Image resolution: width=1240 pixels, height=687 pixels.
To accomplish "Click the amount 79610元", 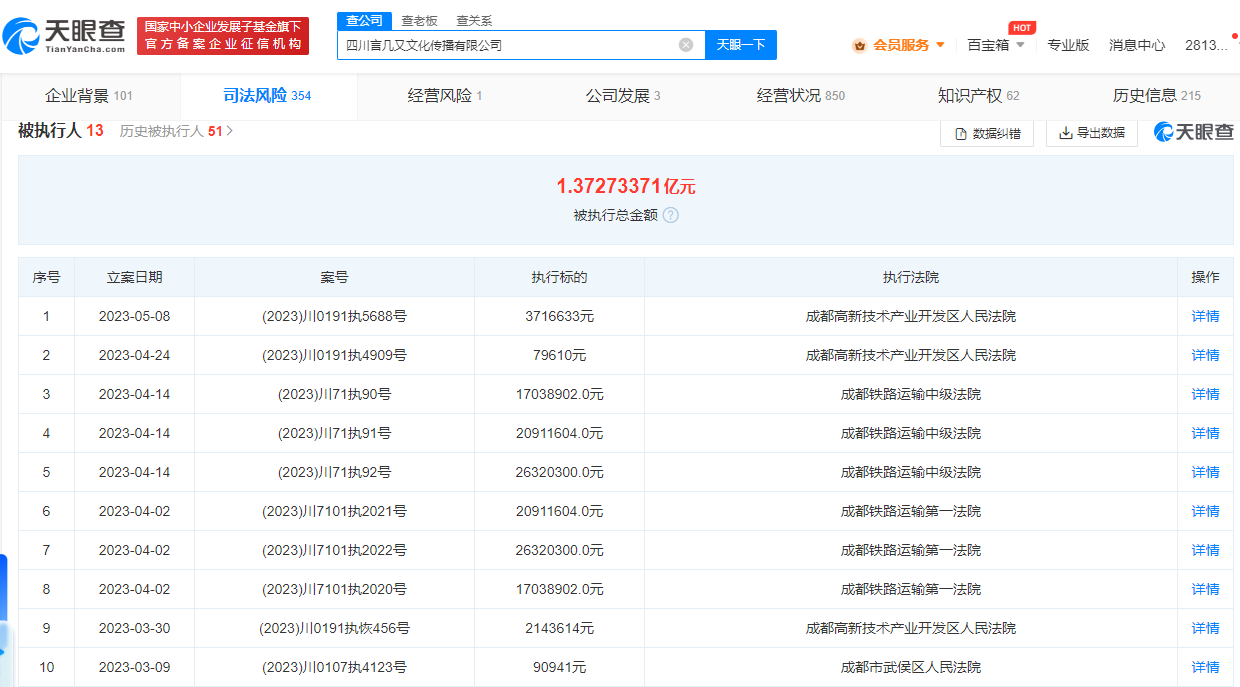I will pyautogui.click(x=559, y=355).
